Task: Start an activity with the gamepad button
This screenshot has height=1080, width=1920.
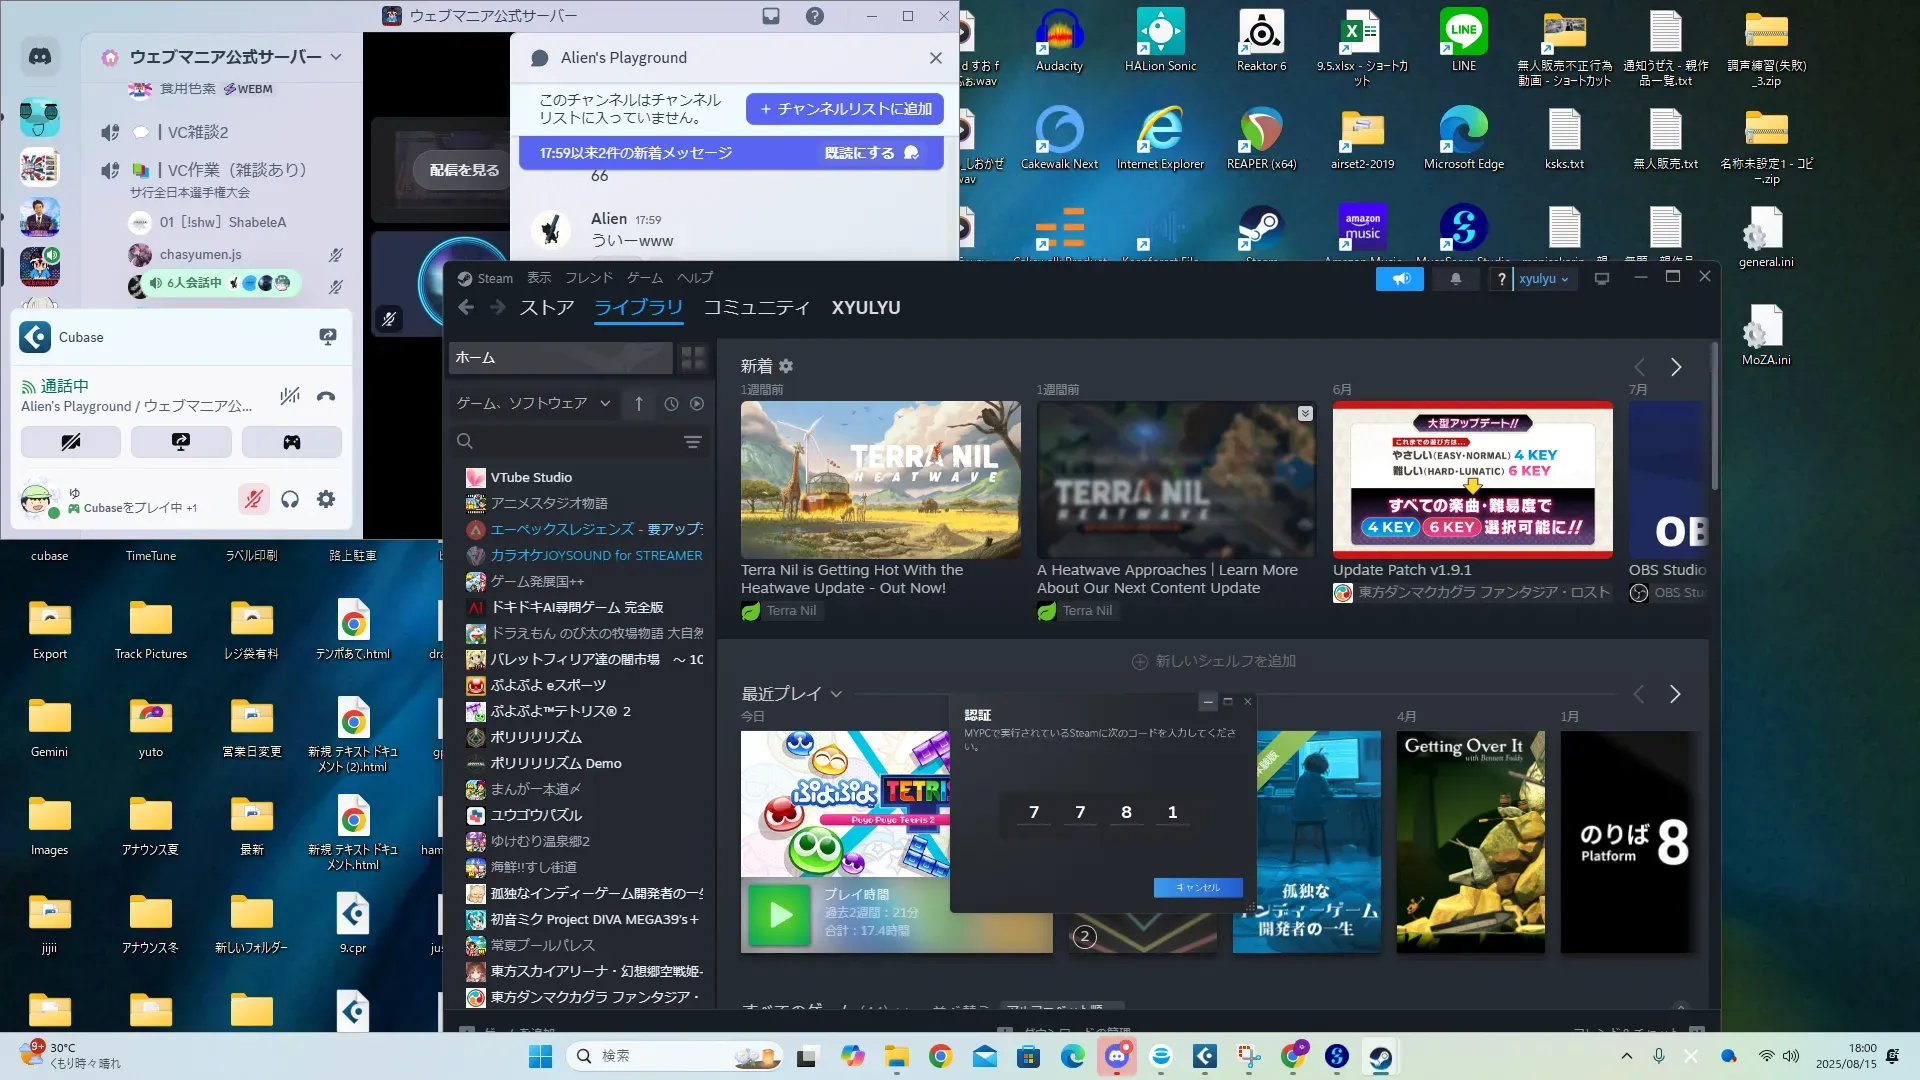Action: pyautogui.click(x=291, y=442)
